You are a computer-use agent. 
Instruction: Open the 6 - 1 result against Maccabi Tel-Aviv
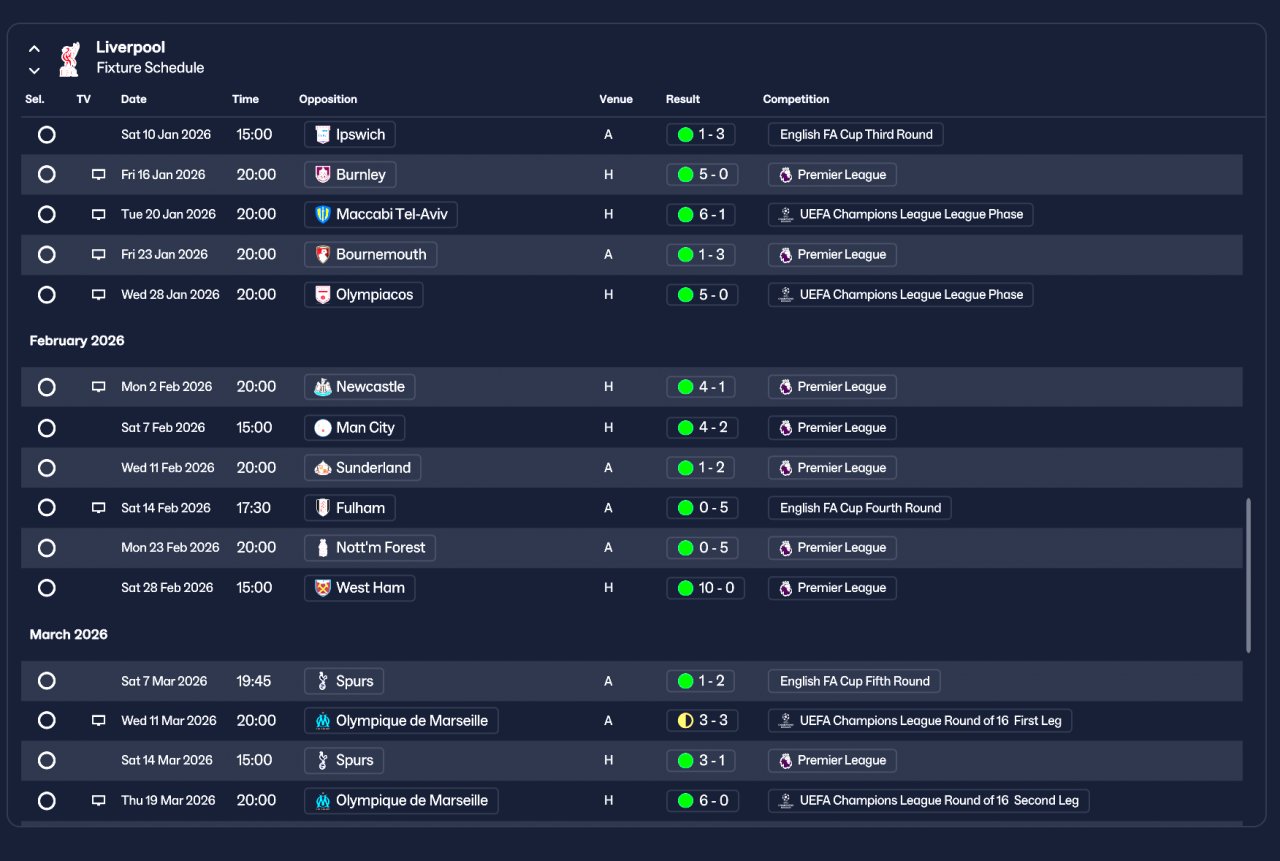coord(702,214)
